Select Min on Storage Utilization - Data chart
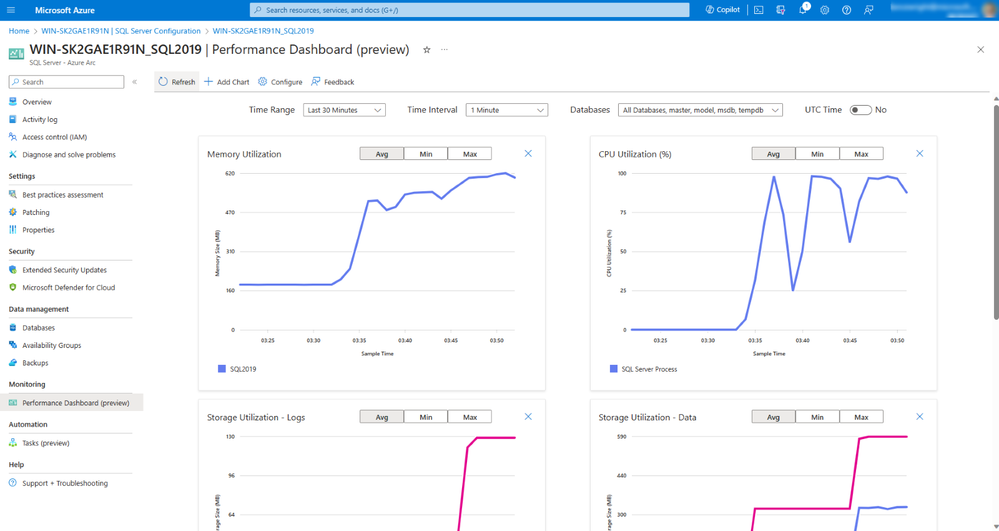This screenshot has height=531, width=999. 817,417
